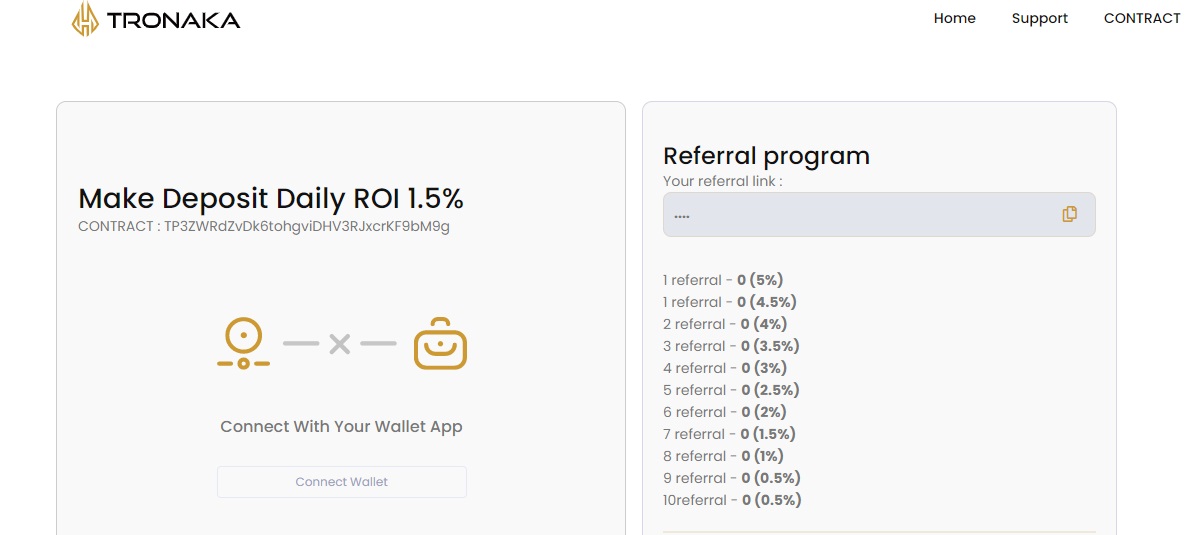This screenshot has width=1201, height=535.
Task: Click the gold user location icon
Action: [243, 343]
